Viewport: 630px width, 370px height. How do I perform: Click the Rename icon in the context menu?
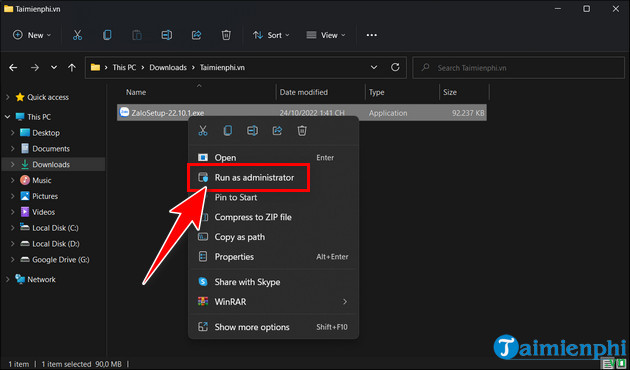pos(253,131)
